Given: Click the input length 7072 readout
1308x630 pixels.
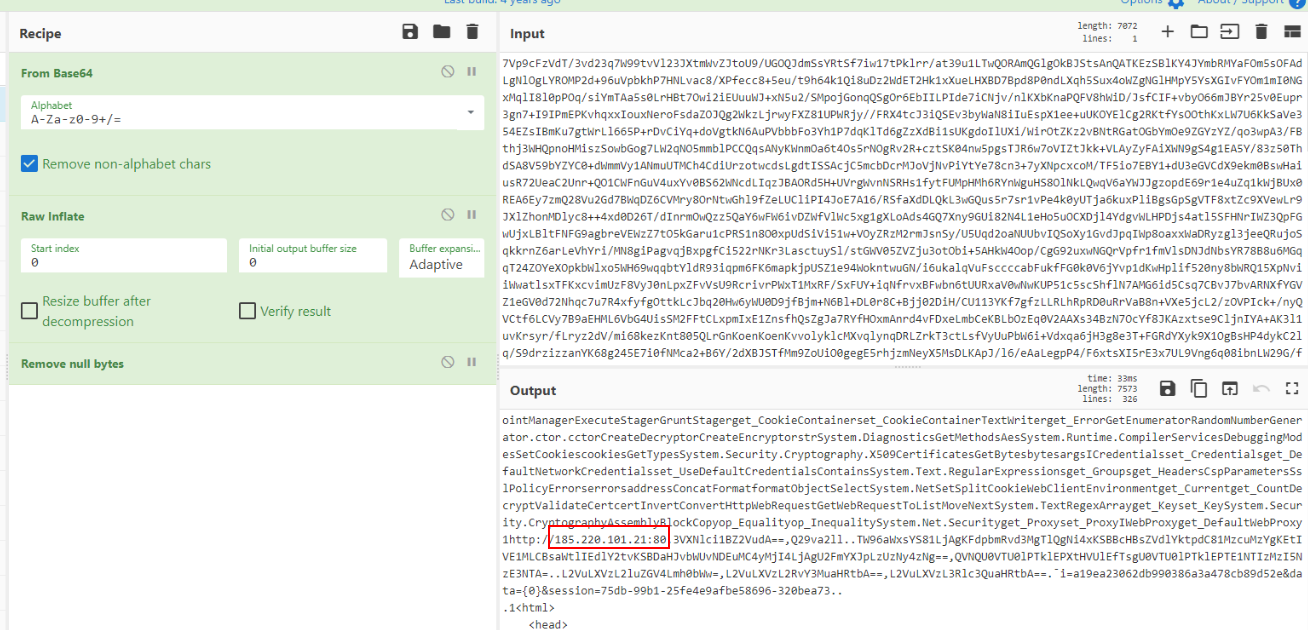Looking at the screenshot, I should [1109, 26].
